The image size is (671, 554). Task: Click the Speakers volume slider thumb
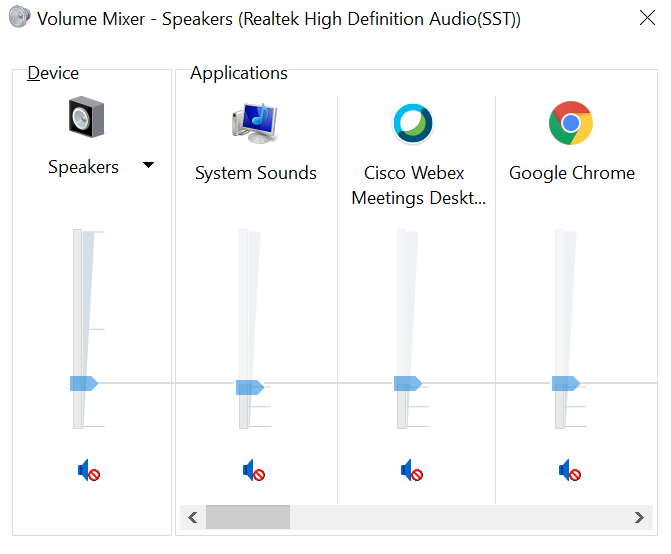coord(83,383)
